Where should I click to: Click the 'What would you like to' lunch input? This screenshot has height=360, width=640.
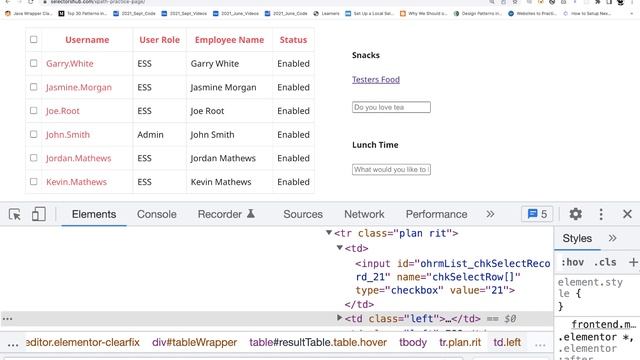tap(391, 169)
